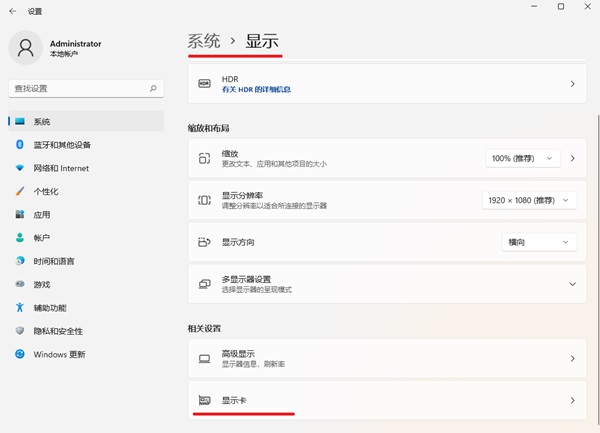Click the 系统 monitor icon in sidebar
Screen dimensions: 600x433
20,122
